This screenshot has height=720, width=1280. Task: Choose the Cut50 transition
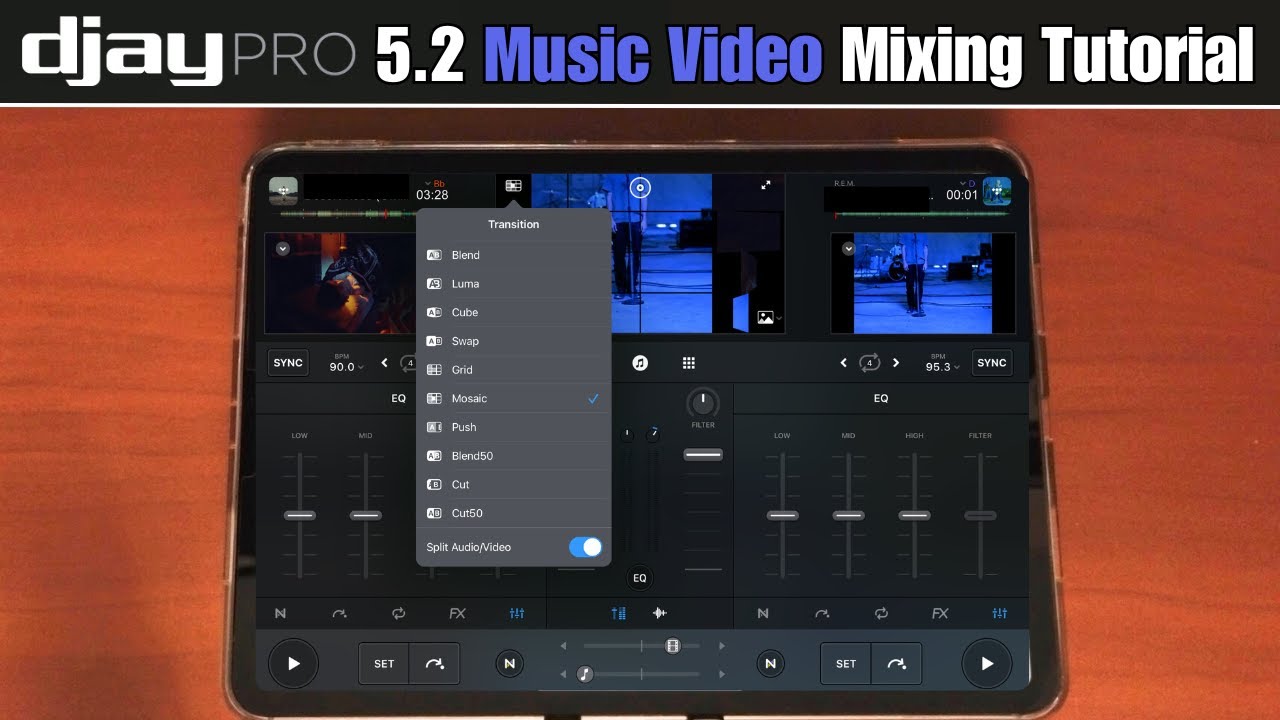pos(513,513)
